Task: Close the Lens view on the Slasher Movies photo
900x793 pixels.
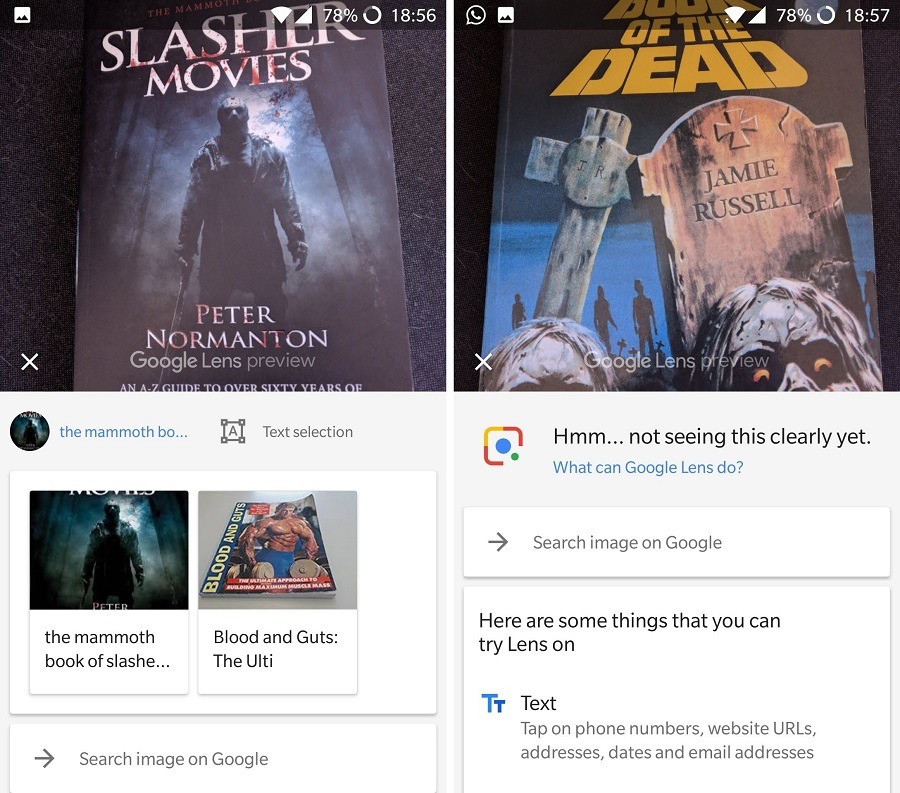Action: pos(30,361)
